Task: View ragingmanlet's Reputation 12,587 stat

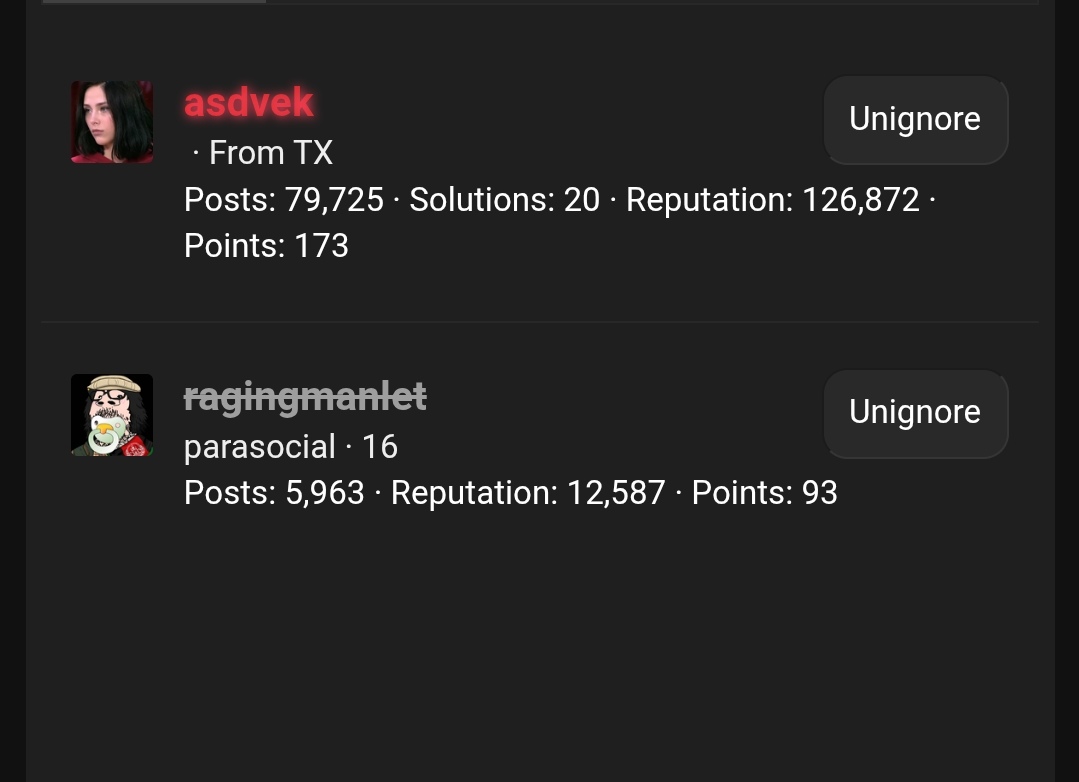Action: [527, 492]
